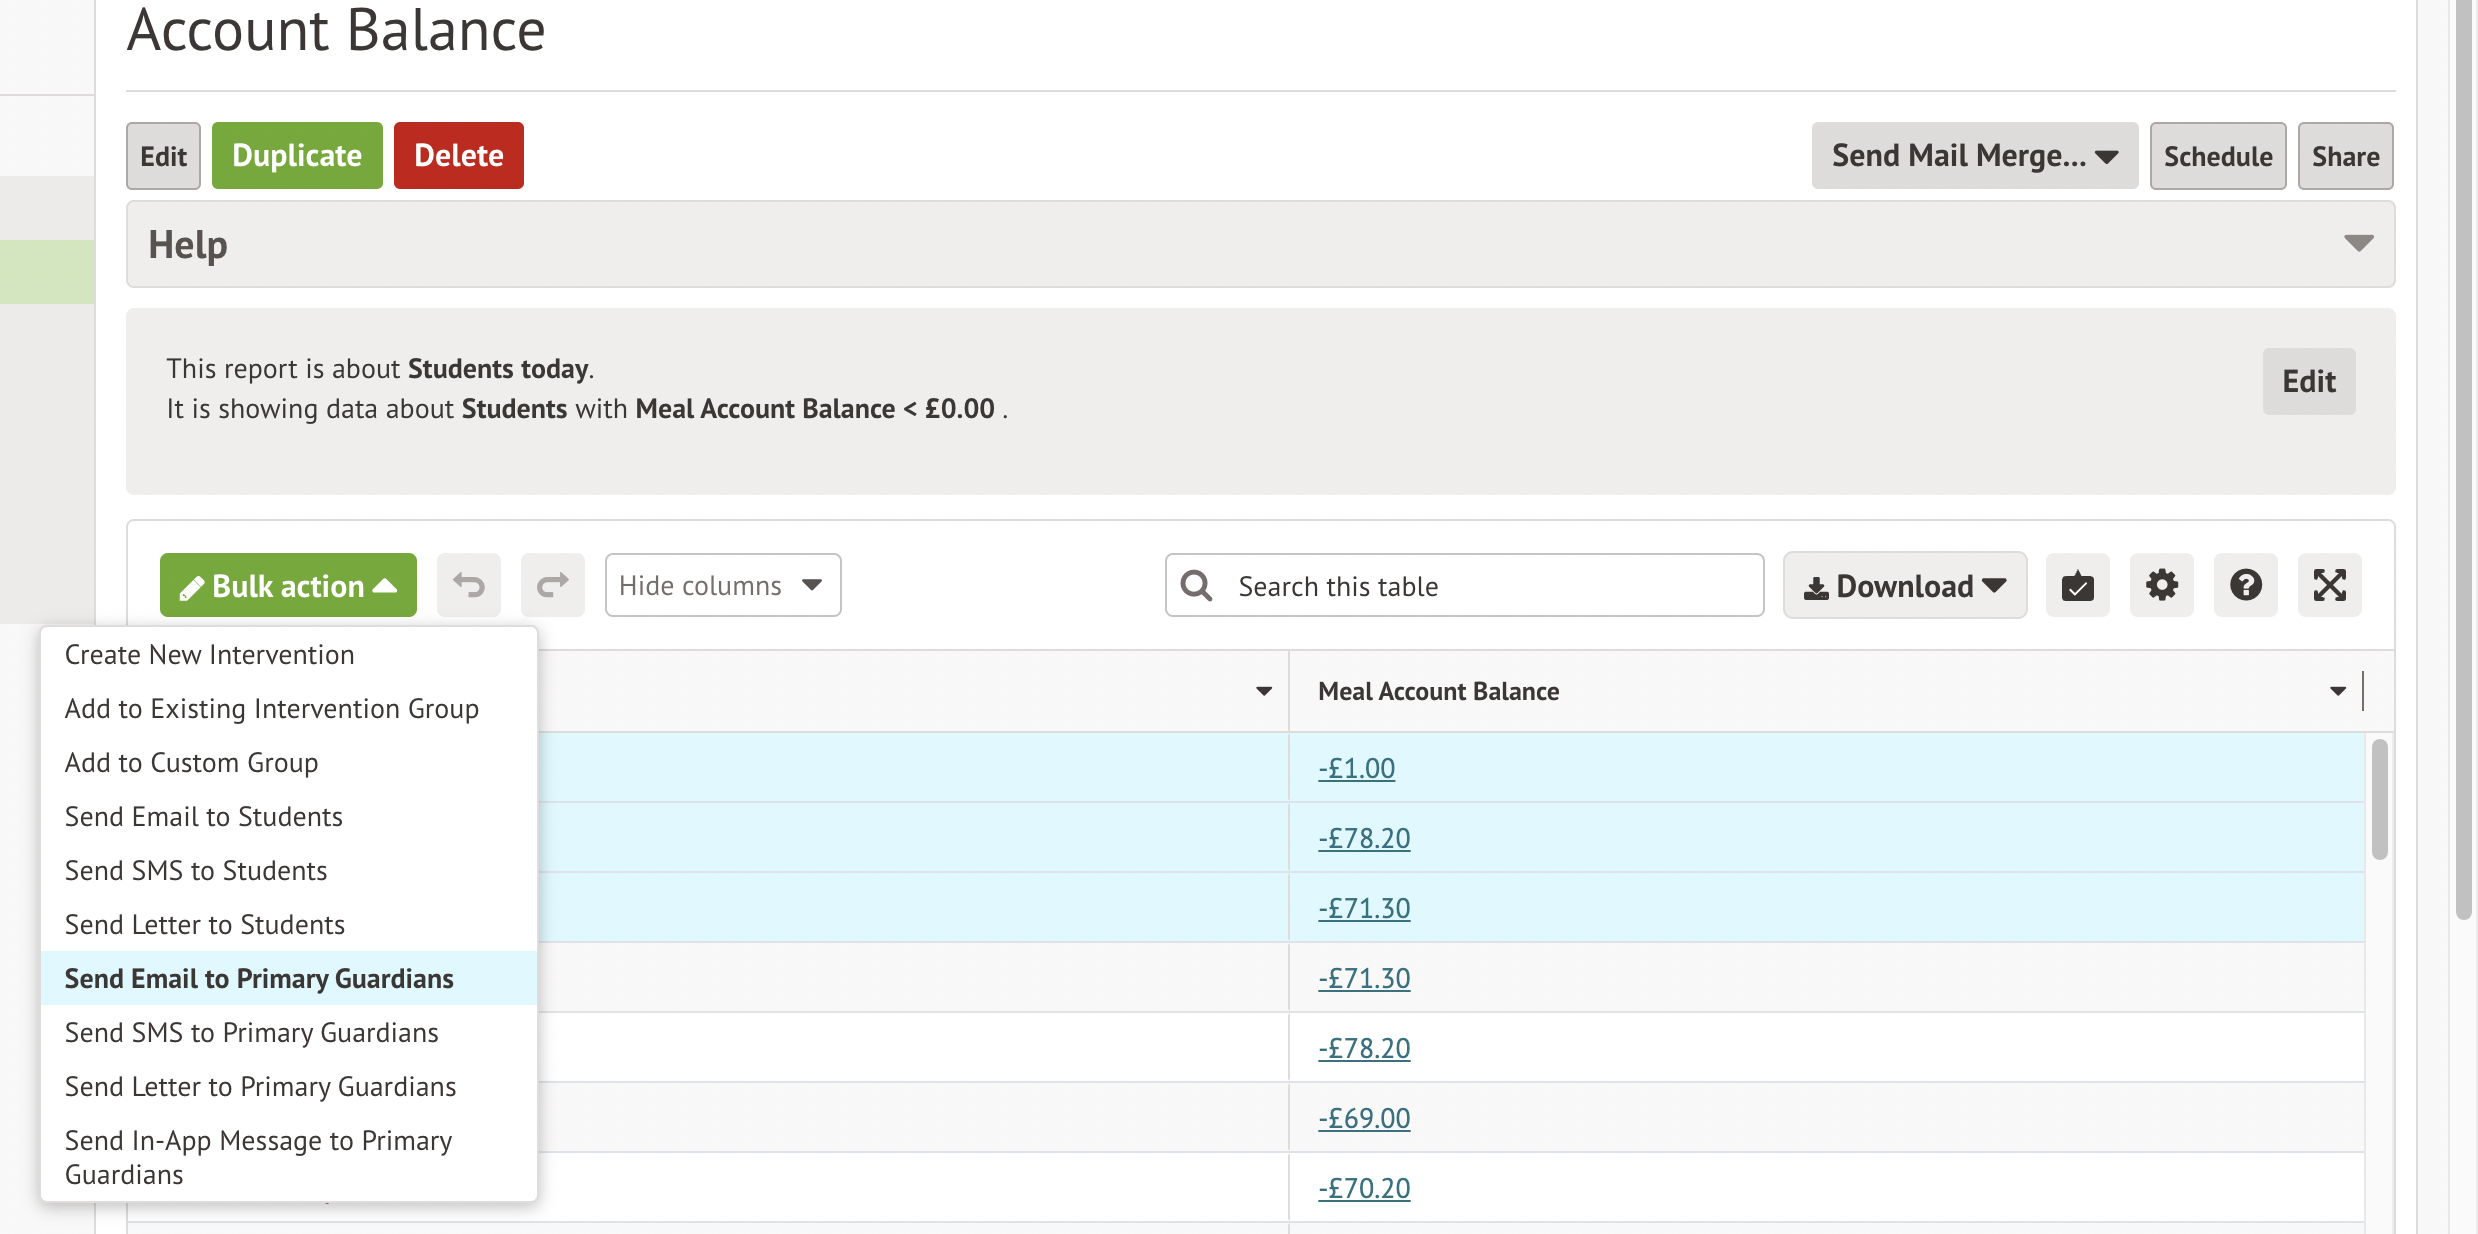This screenshot has width=2478, height=1234.
Task: Select Send Email to Primary Guardians
Action: click(259, 978)
